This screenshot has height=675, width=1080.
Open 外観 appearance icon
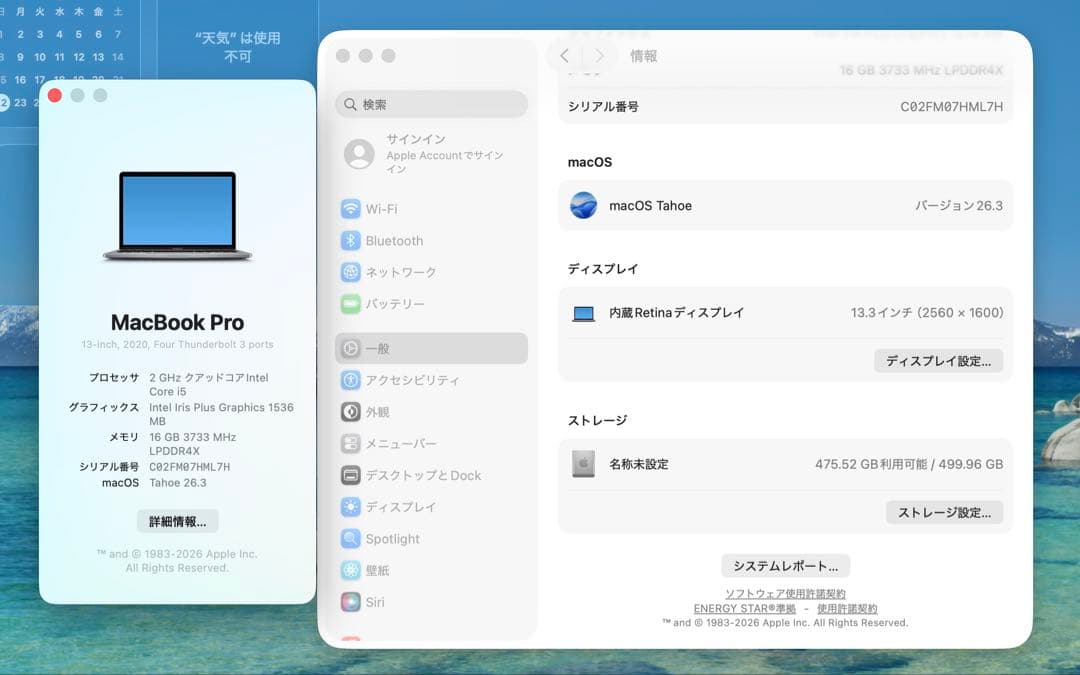[x=351, y=412]
